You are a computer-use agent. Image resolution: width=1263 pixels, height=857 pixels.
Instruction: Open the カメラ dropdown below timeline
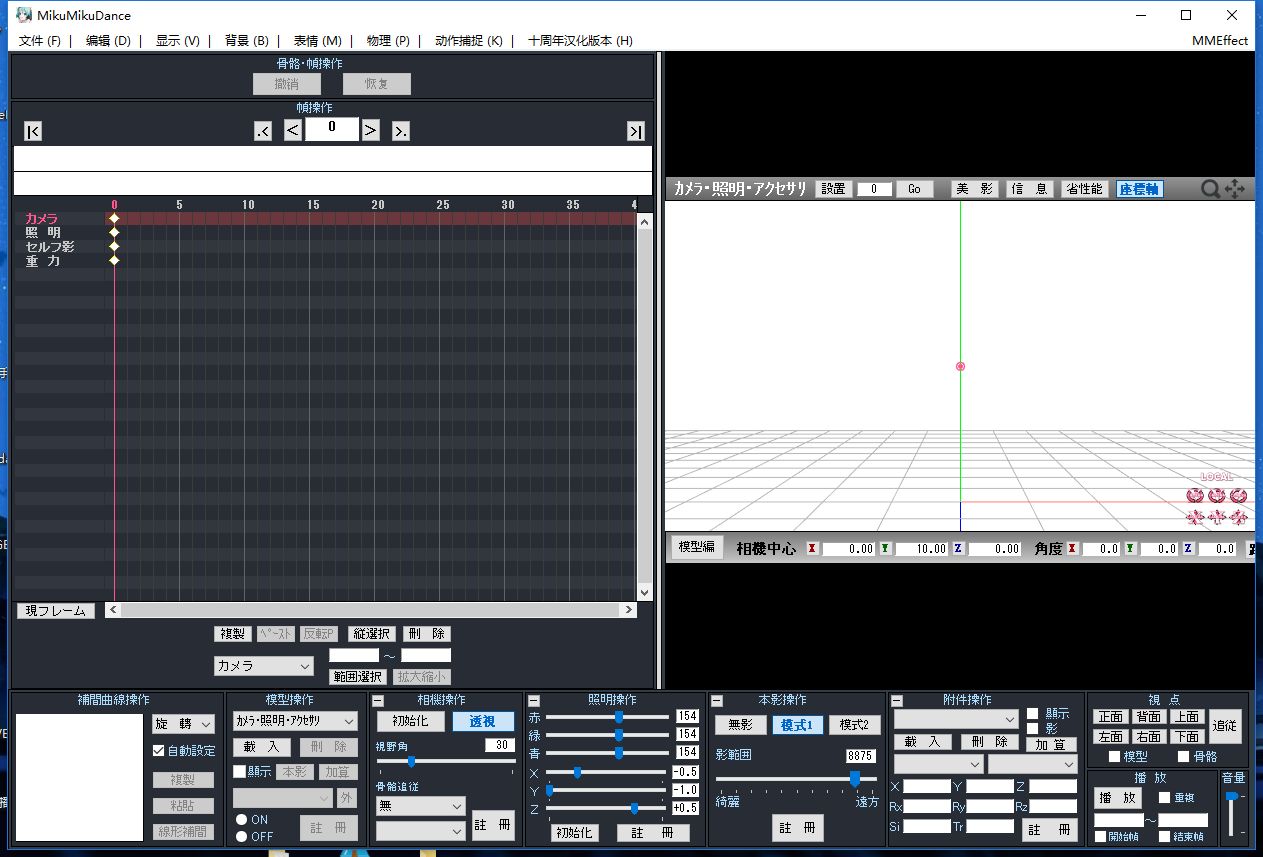264,665
